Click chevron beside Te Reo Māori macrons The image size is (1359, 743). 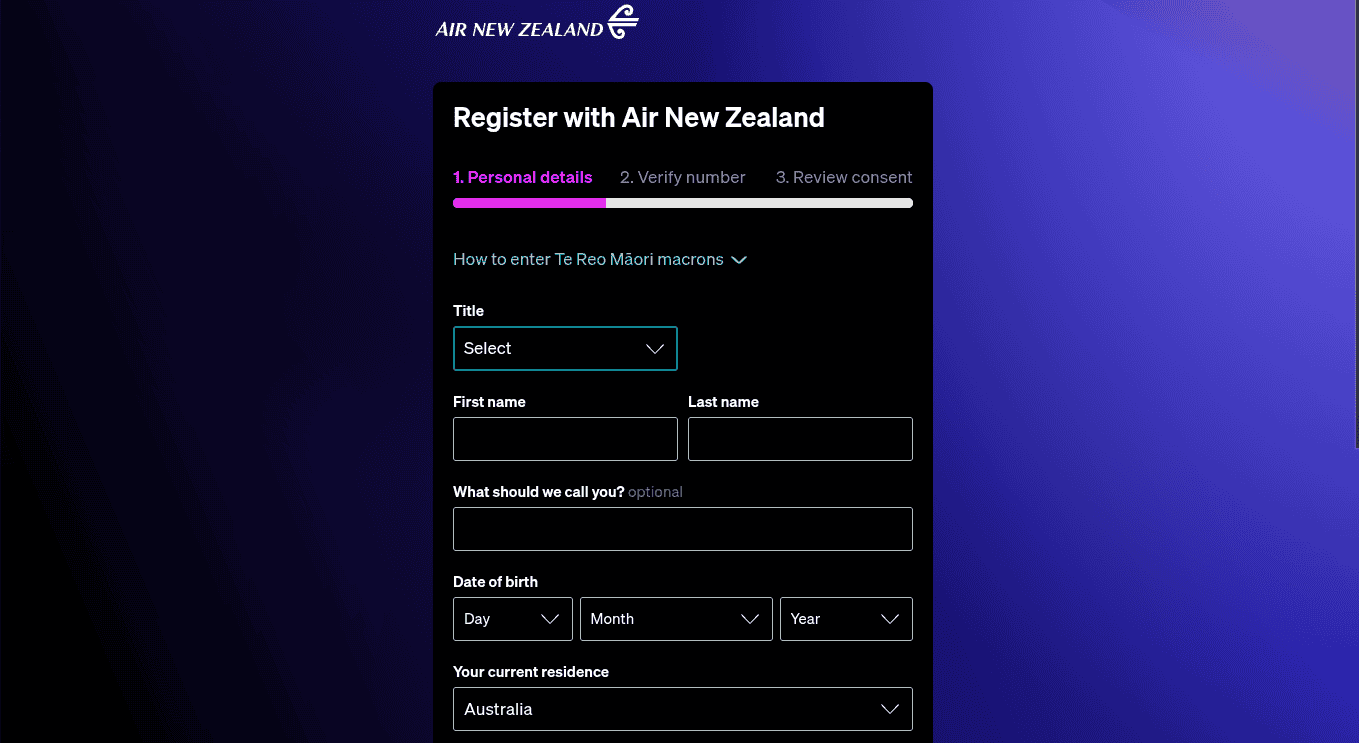pos(739,260)
